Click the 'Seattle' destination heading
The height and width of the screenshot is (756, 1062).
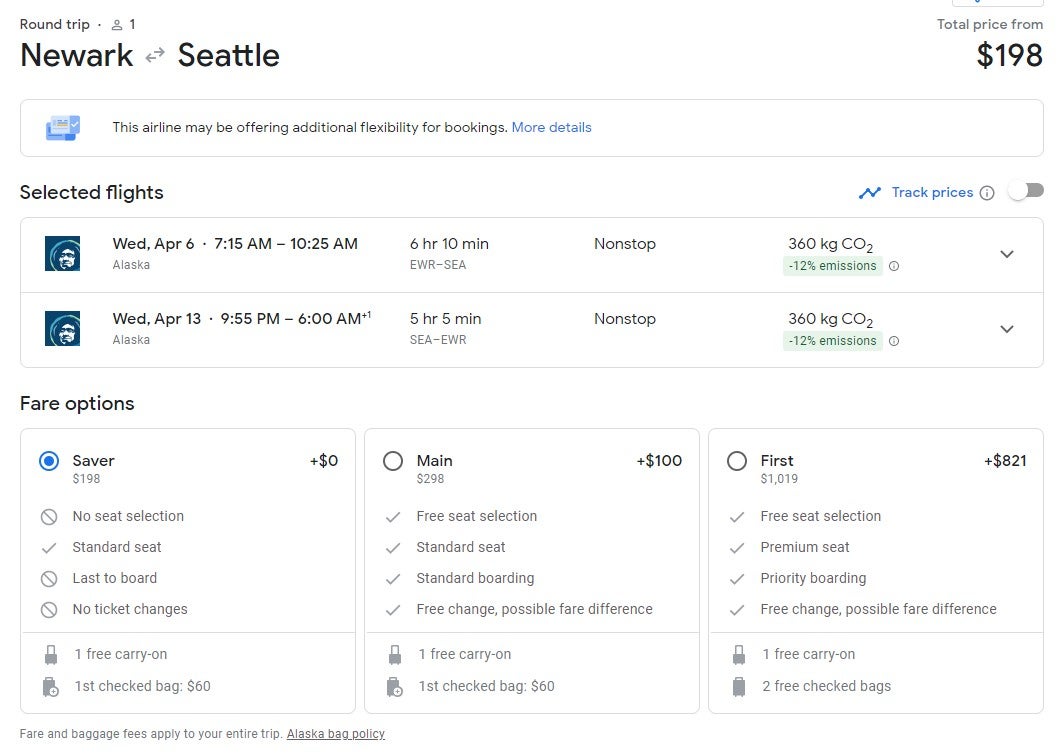228,56
